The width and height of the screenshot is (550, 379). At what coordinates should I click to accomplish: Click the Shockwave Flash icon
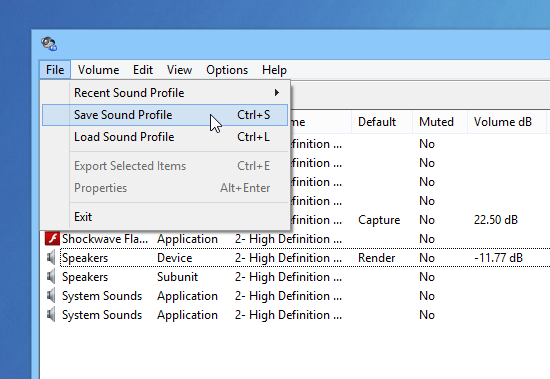tap(52, 239)
